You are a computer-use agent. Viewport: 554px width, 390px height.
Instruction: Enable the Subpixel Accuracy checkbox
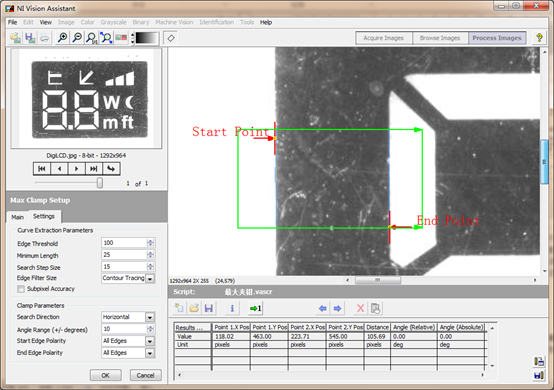coord(21,289)
